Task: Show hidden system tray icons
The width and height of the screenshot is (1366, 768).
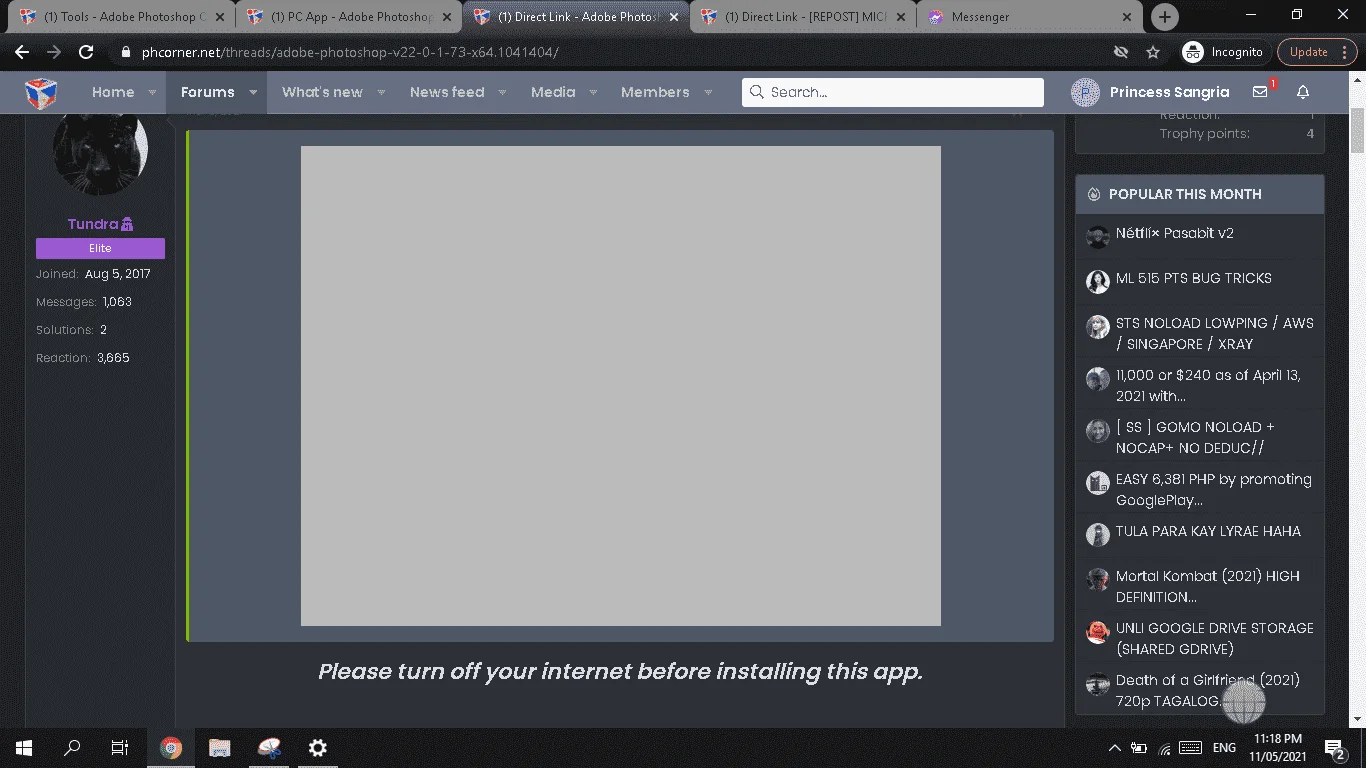Action: pyautogui.click(x=1114, y=748)
